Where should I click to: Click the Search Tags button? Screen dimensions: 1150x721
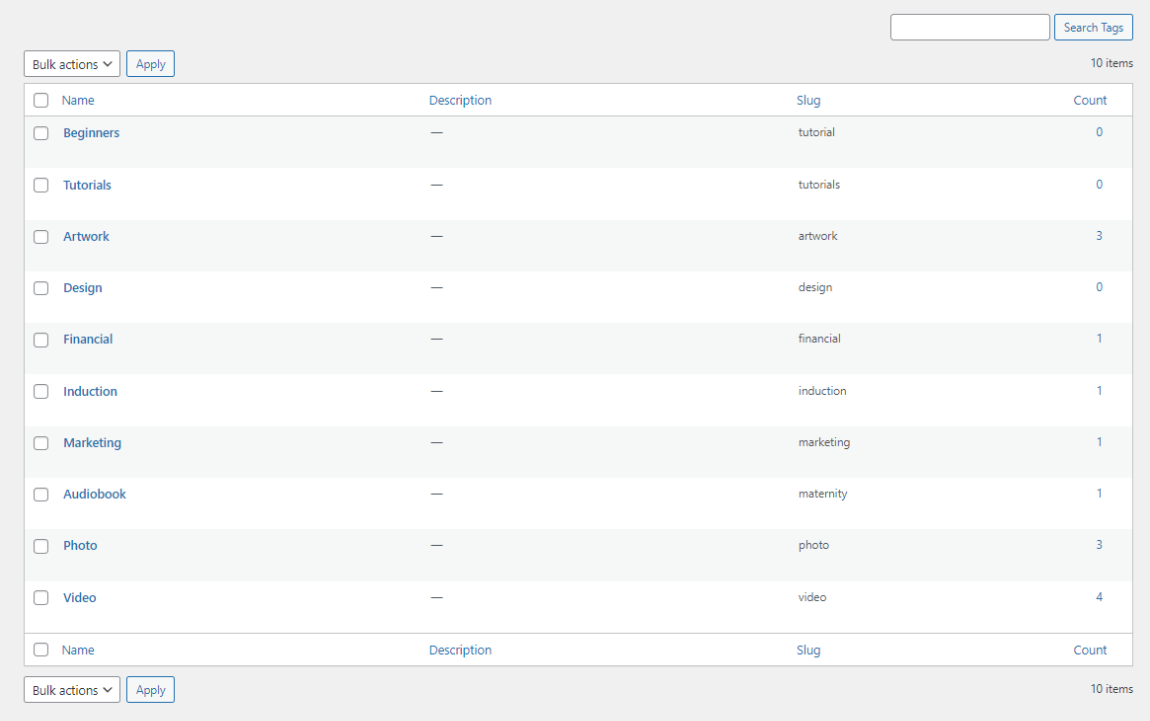pyautogui.click(x=1093, y=28)
